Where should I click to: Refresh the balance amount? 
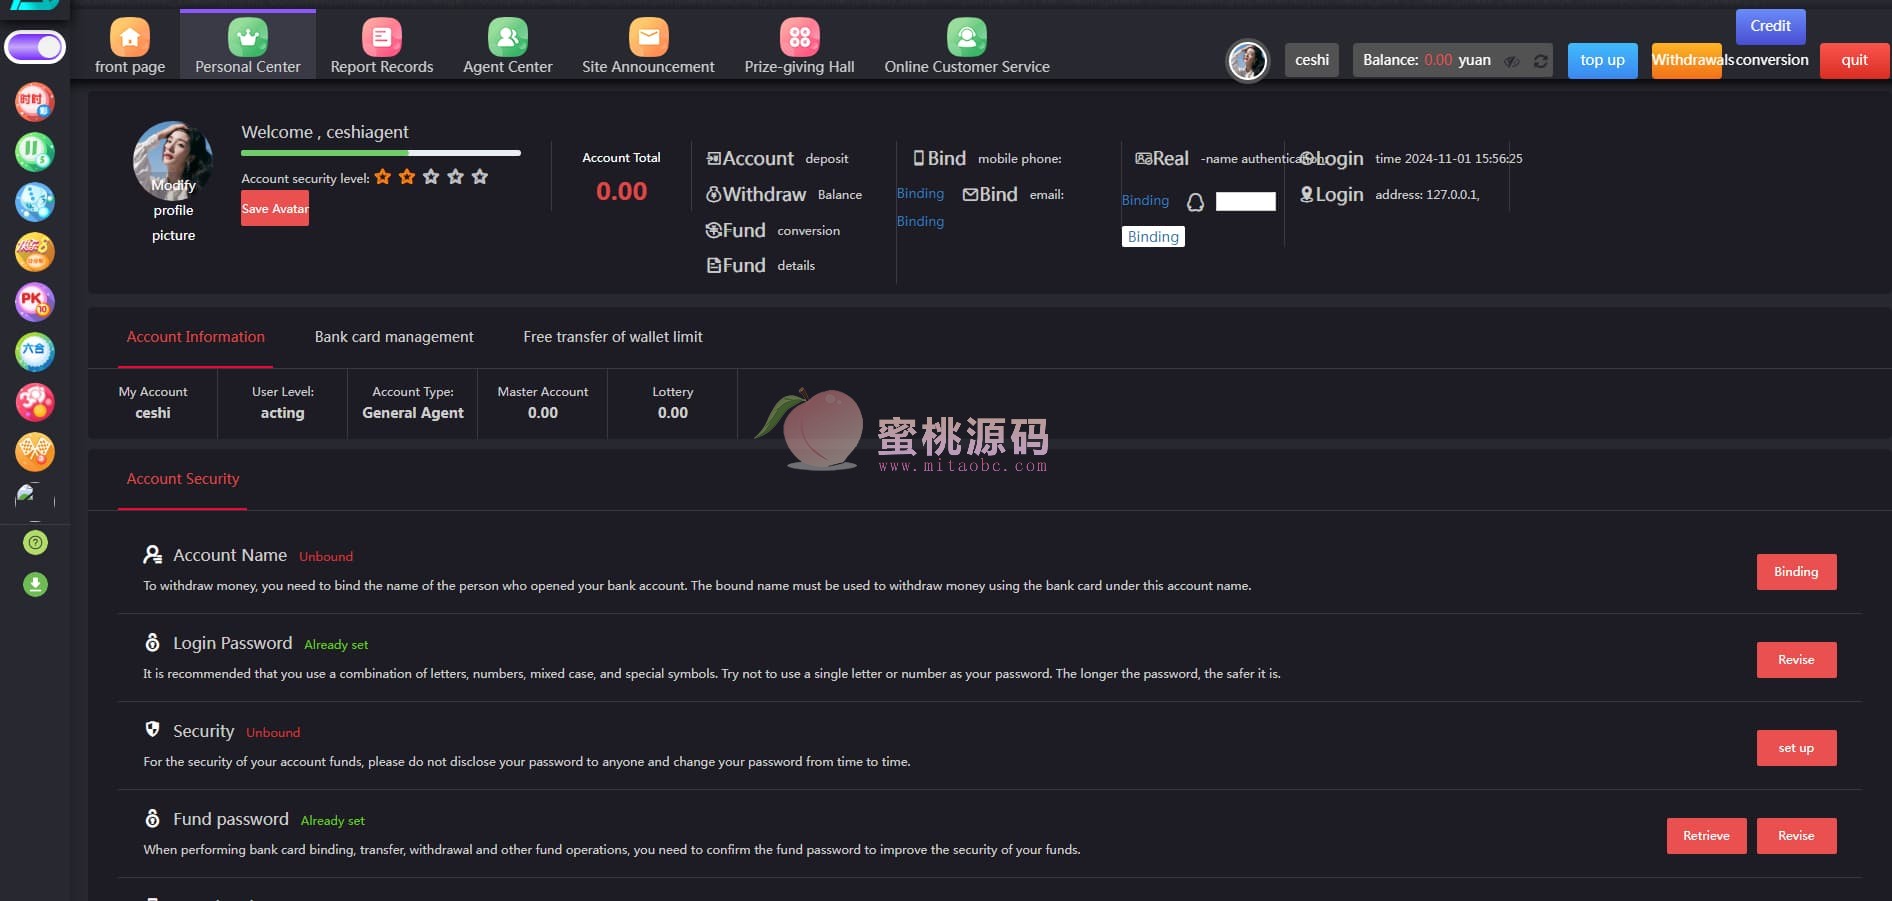(x=1541, y=61)
